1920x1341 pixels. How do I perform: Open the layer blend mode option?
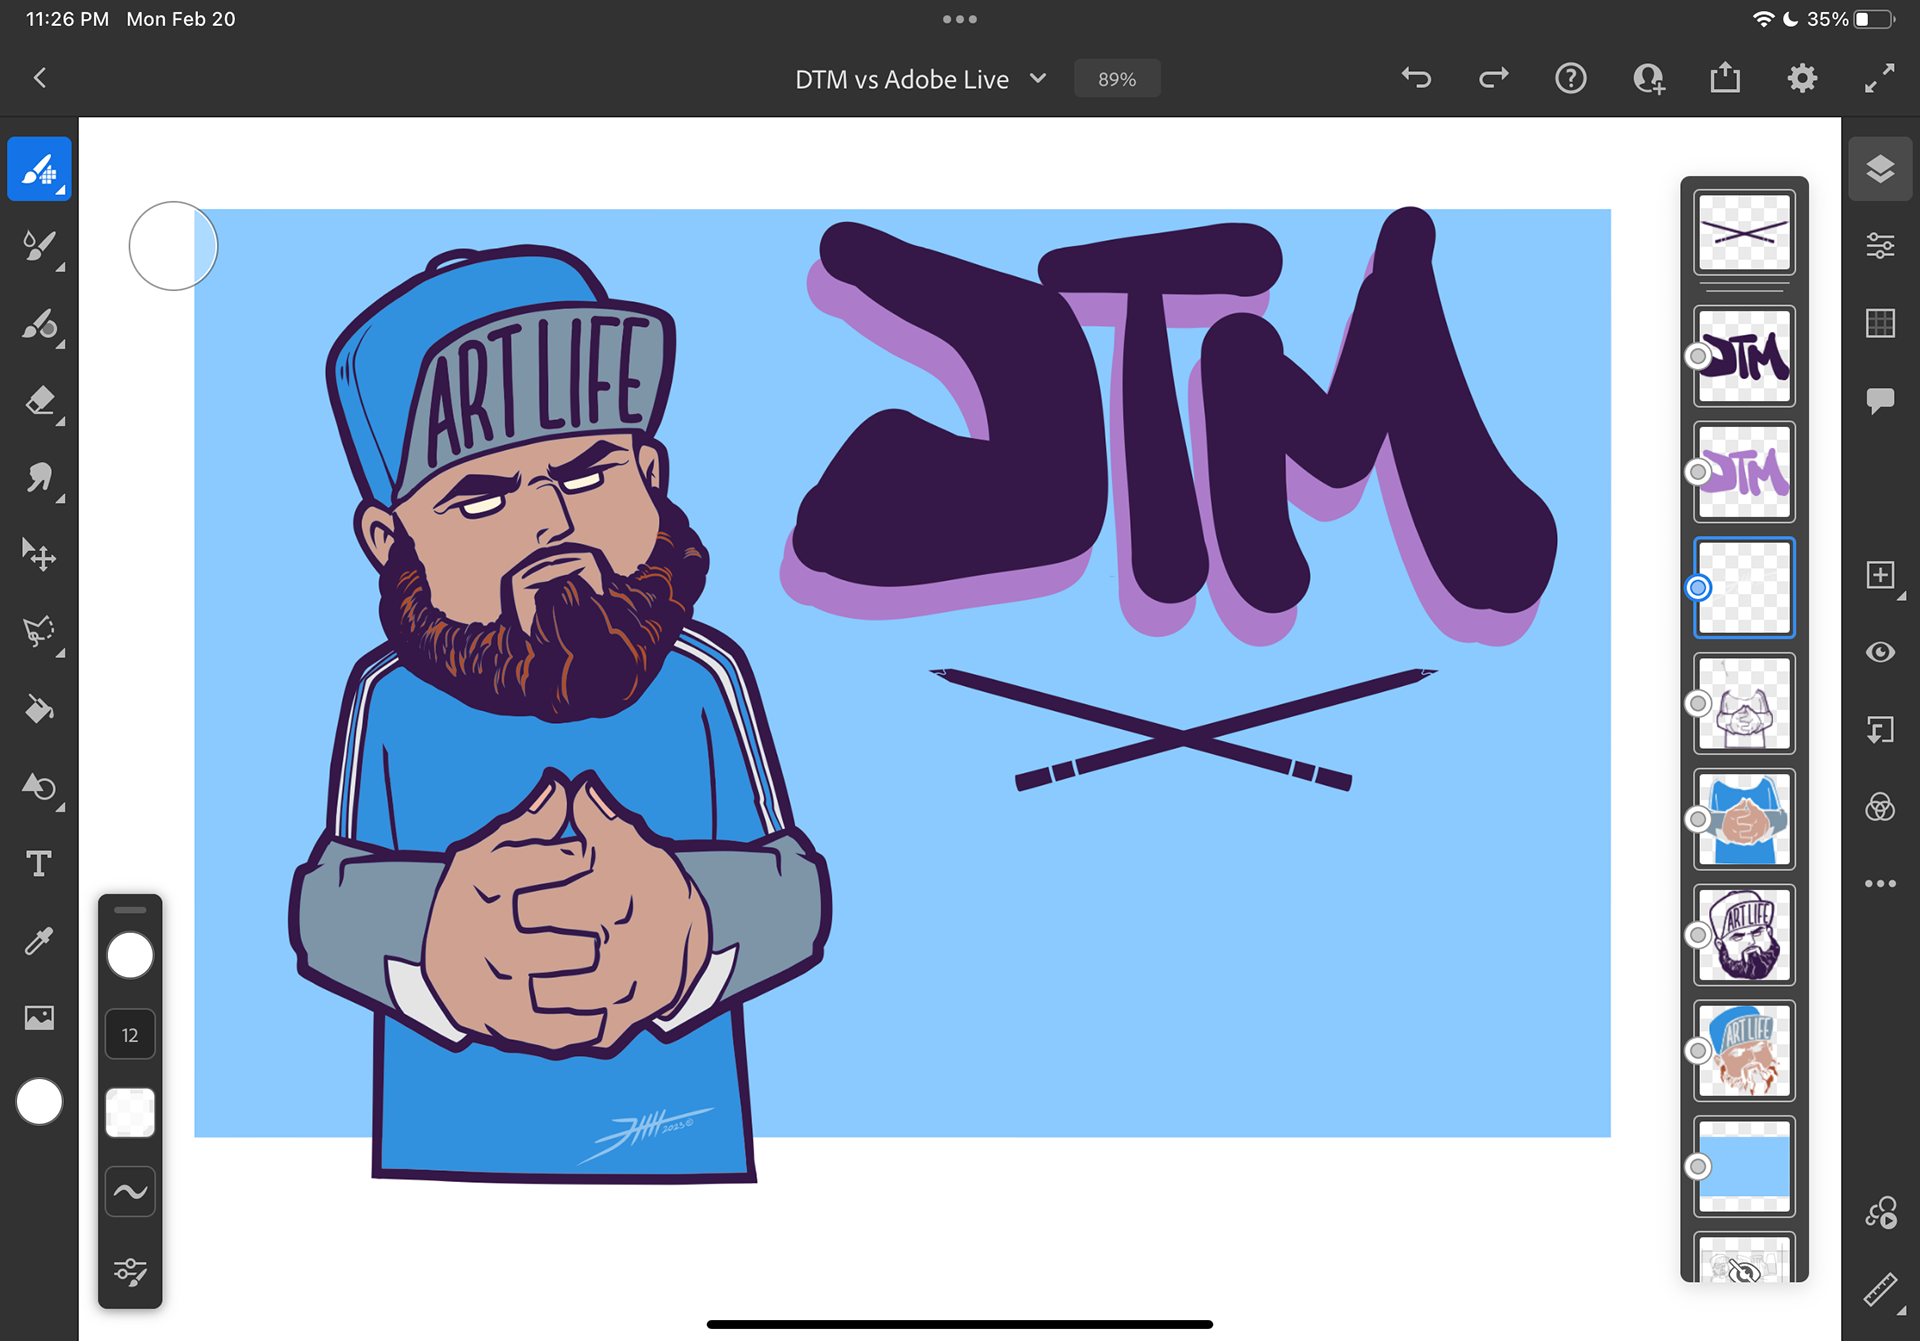(x=1880, y=807)
